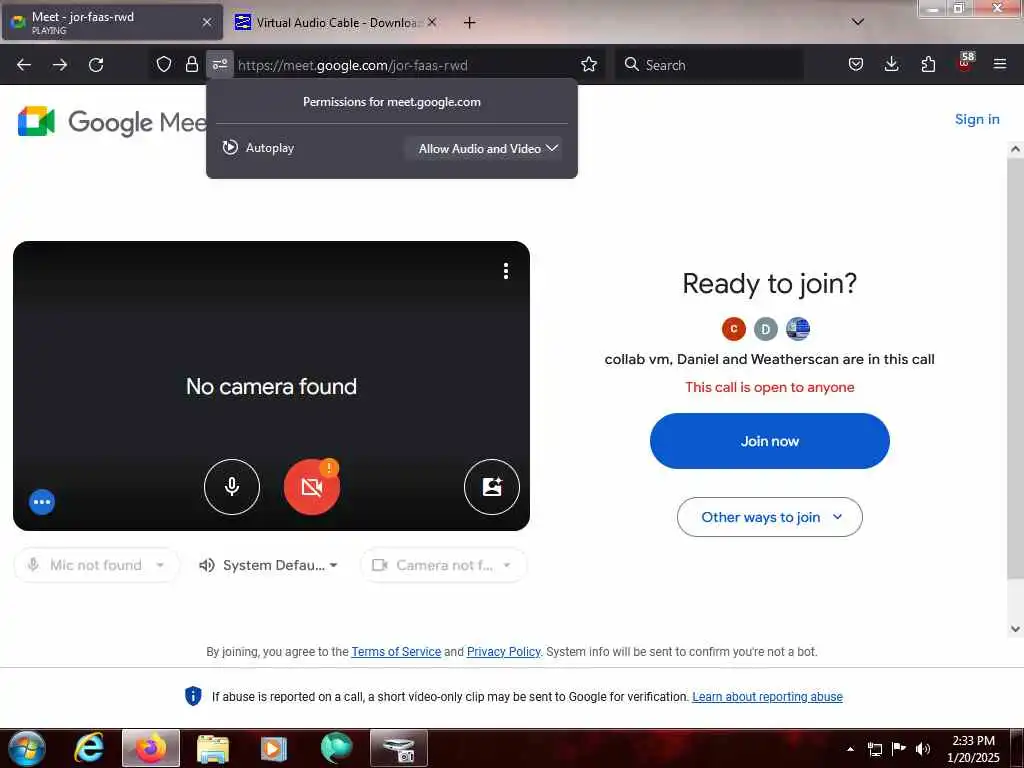Image resolution: width=1024 pixels, height=768 pixels.
Task: Go forward with the browser forward arrow
Action: coord(60,65)
